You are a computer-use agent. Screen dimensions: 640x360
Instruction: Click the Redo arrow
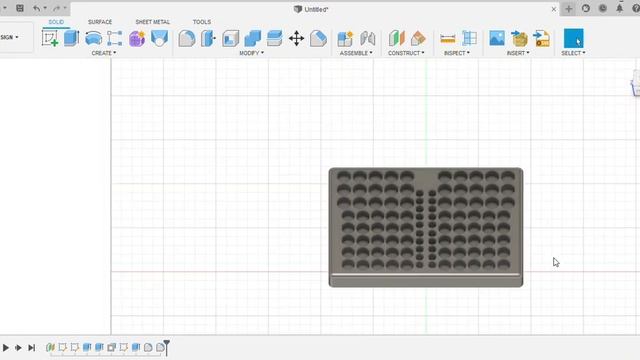[57, 8]
